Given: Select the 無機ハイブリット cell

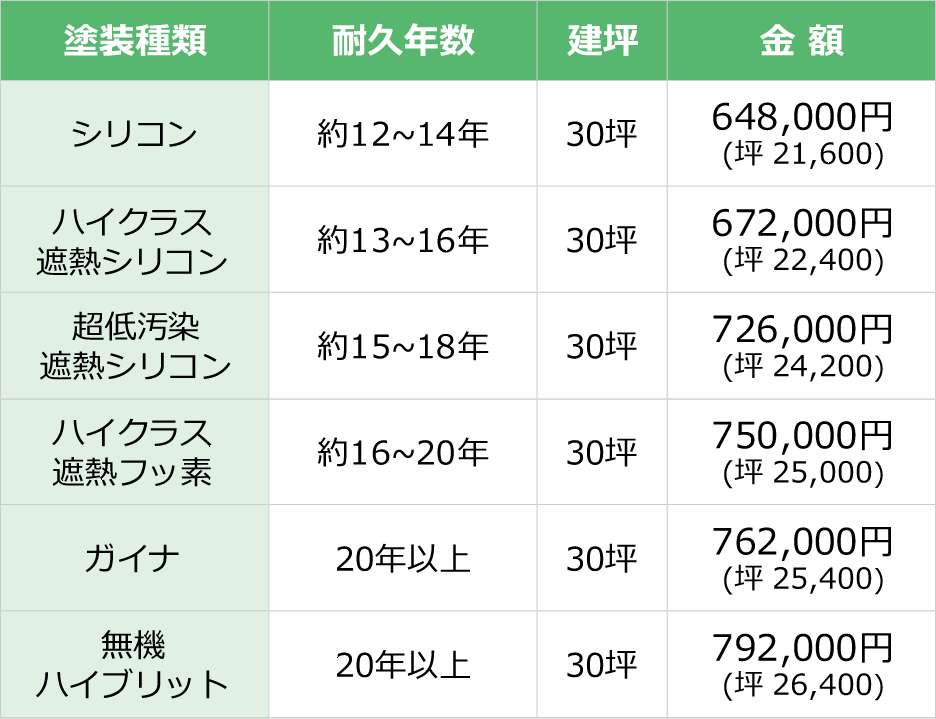Looking at the screenshot, I should [x=135, y=664].
